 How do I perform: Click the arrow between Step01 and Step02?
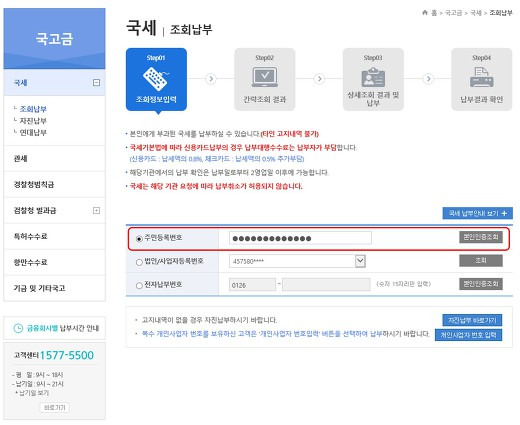pos(211,79)
